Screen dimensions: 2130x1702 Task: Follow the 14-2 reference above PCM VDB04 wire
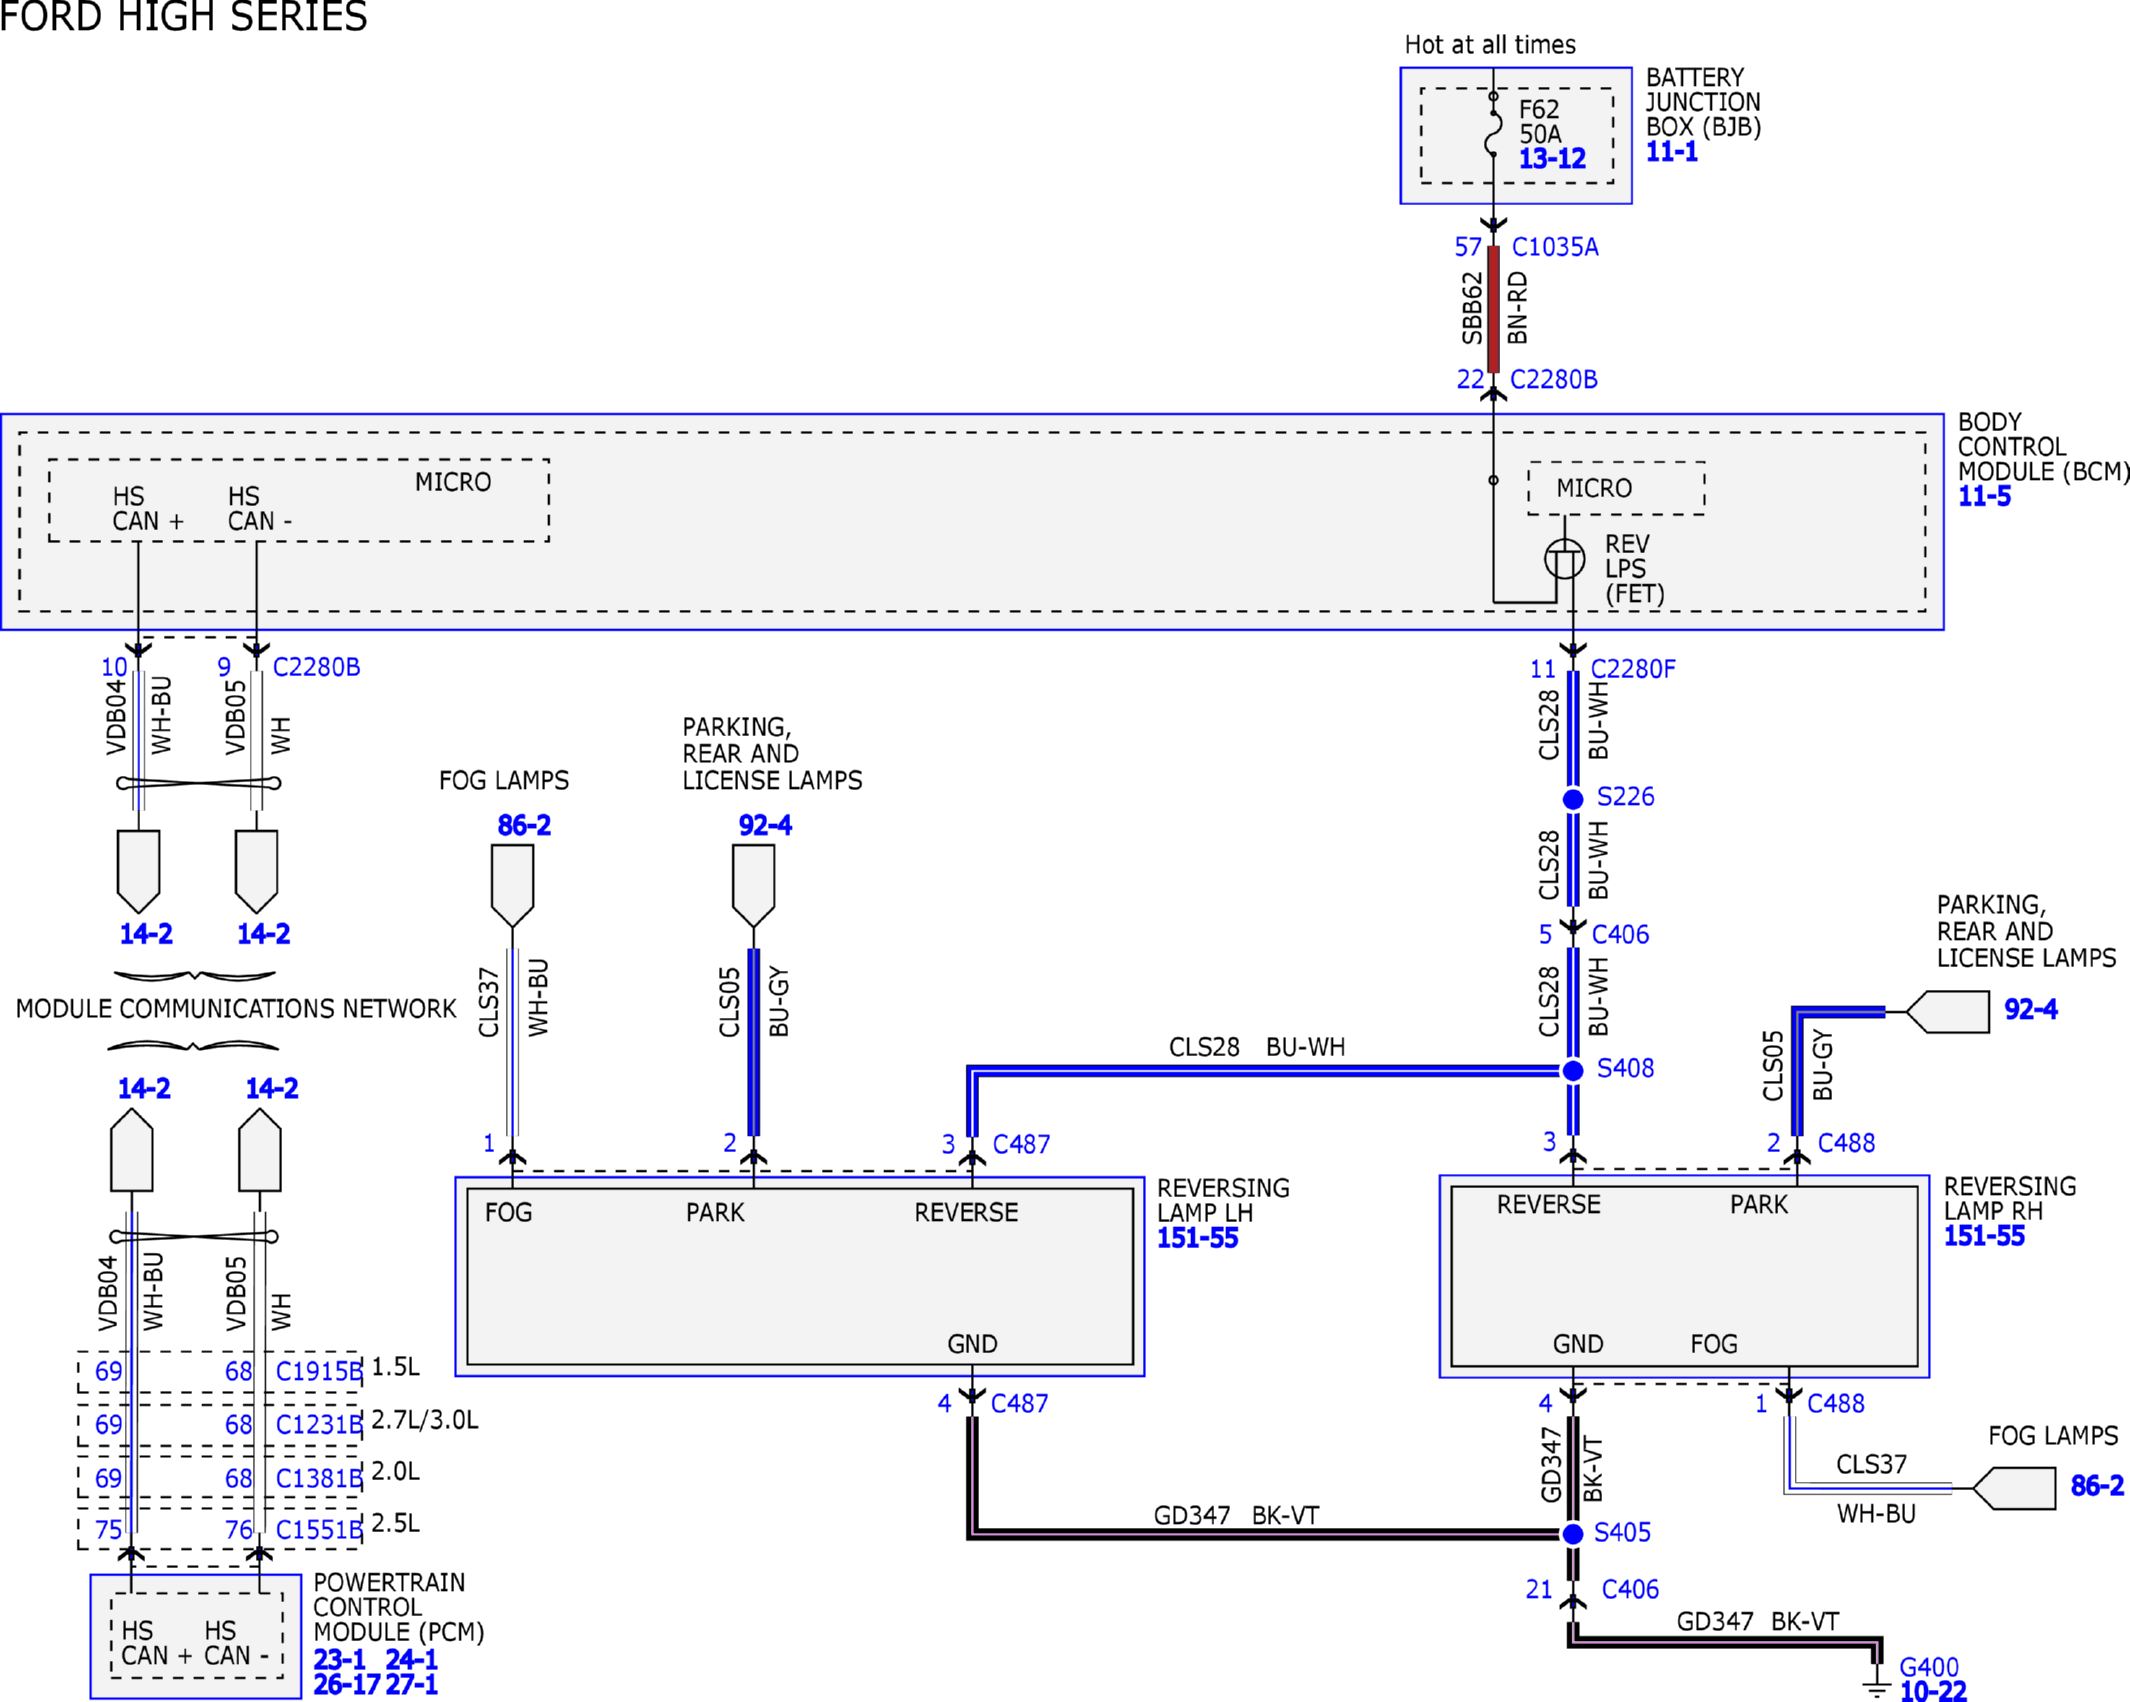click(x=144, y=1088)
